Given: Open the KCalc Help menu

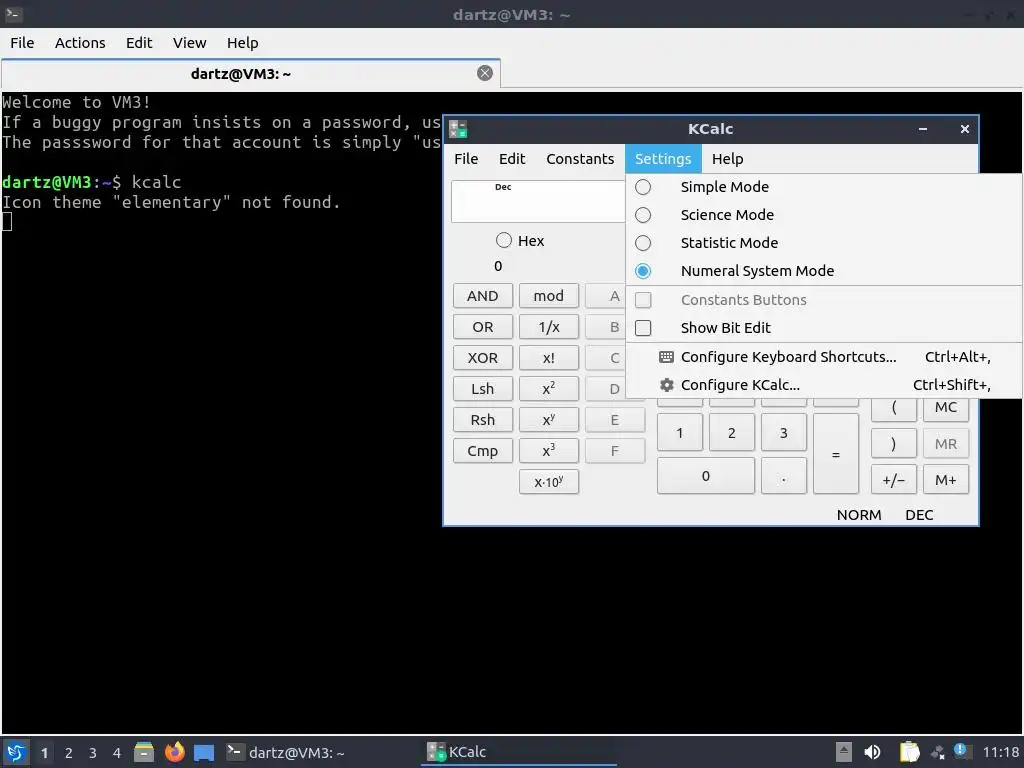Looking at the screenshot, I should tap(728, 159).
